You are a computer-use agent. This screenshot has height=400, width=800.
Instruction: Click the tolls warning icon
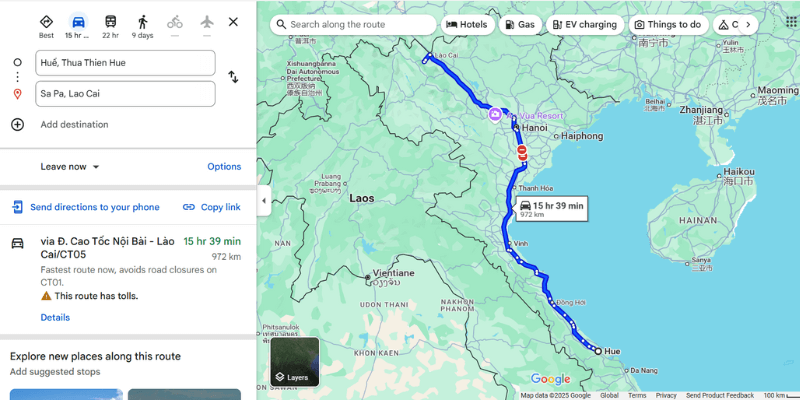coord(46,296)
